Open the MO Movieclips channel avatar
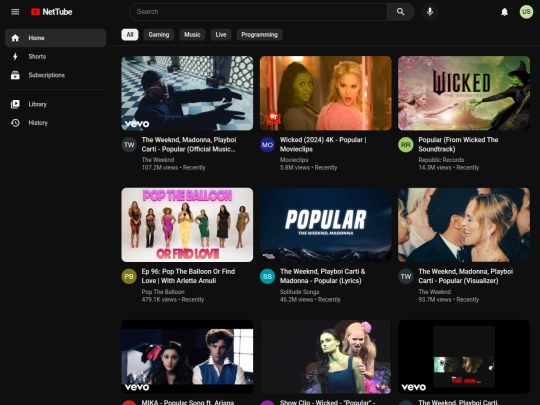Image resolution: width=540 pixels, height=405 pixels. pyautogui.click(x=267, y=145)
